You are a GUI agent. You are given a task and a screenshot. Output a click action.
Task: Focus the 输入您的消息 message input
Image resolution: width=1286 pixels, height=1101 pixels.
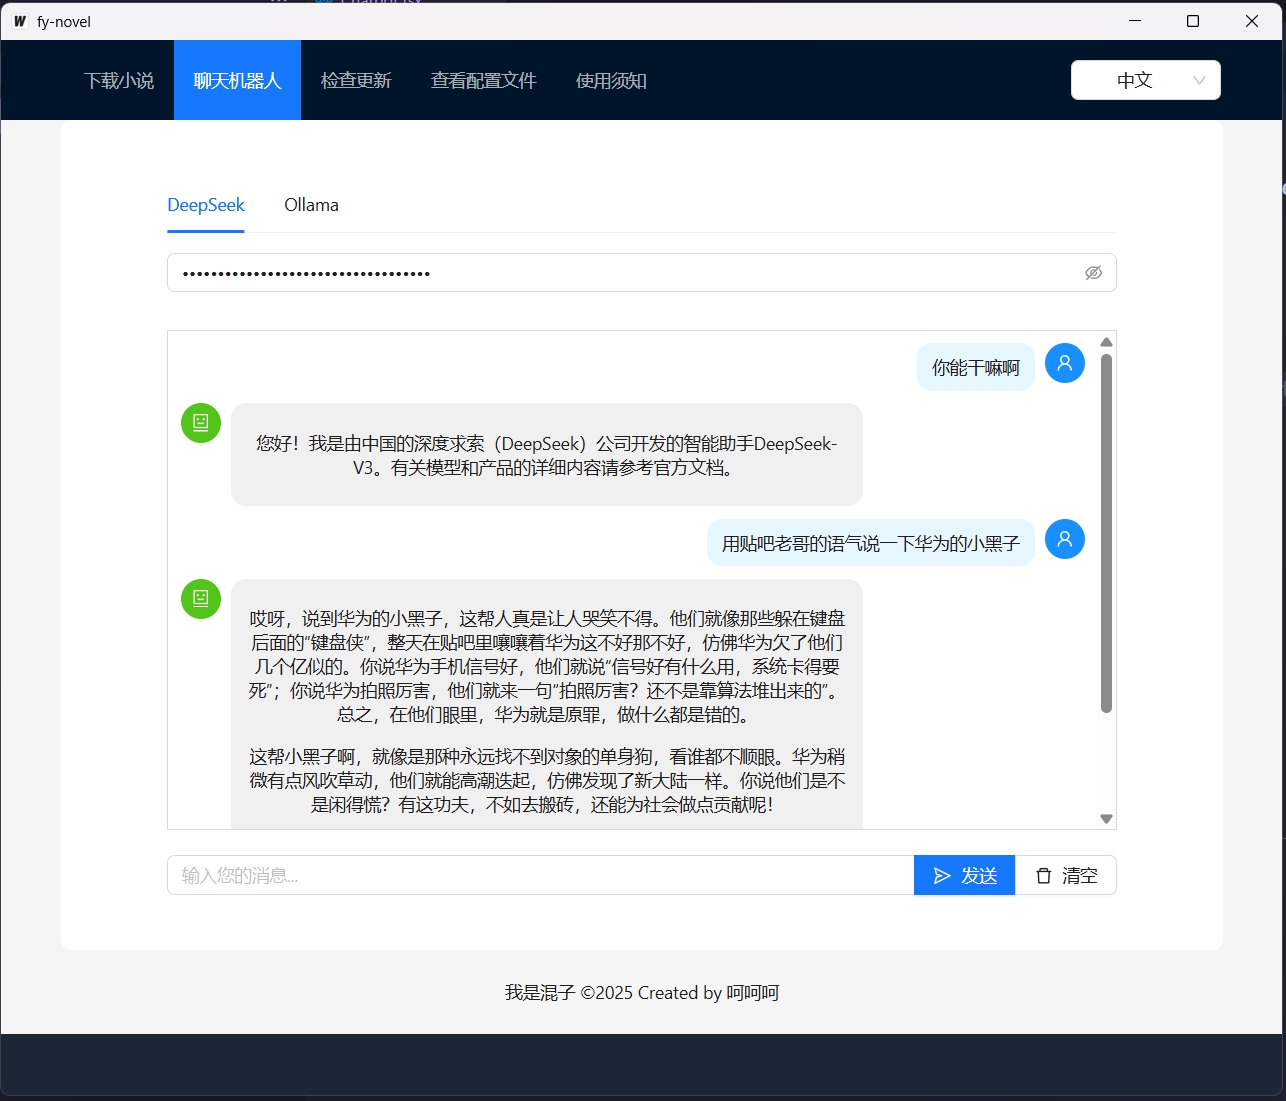click(x=541, y=875)
